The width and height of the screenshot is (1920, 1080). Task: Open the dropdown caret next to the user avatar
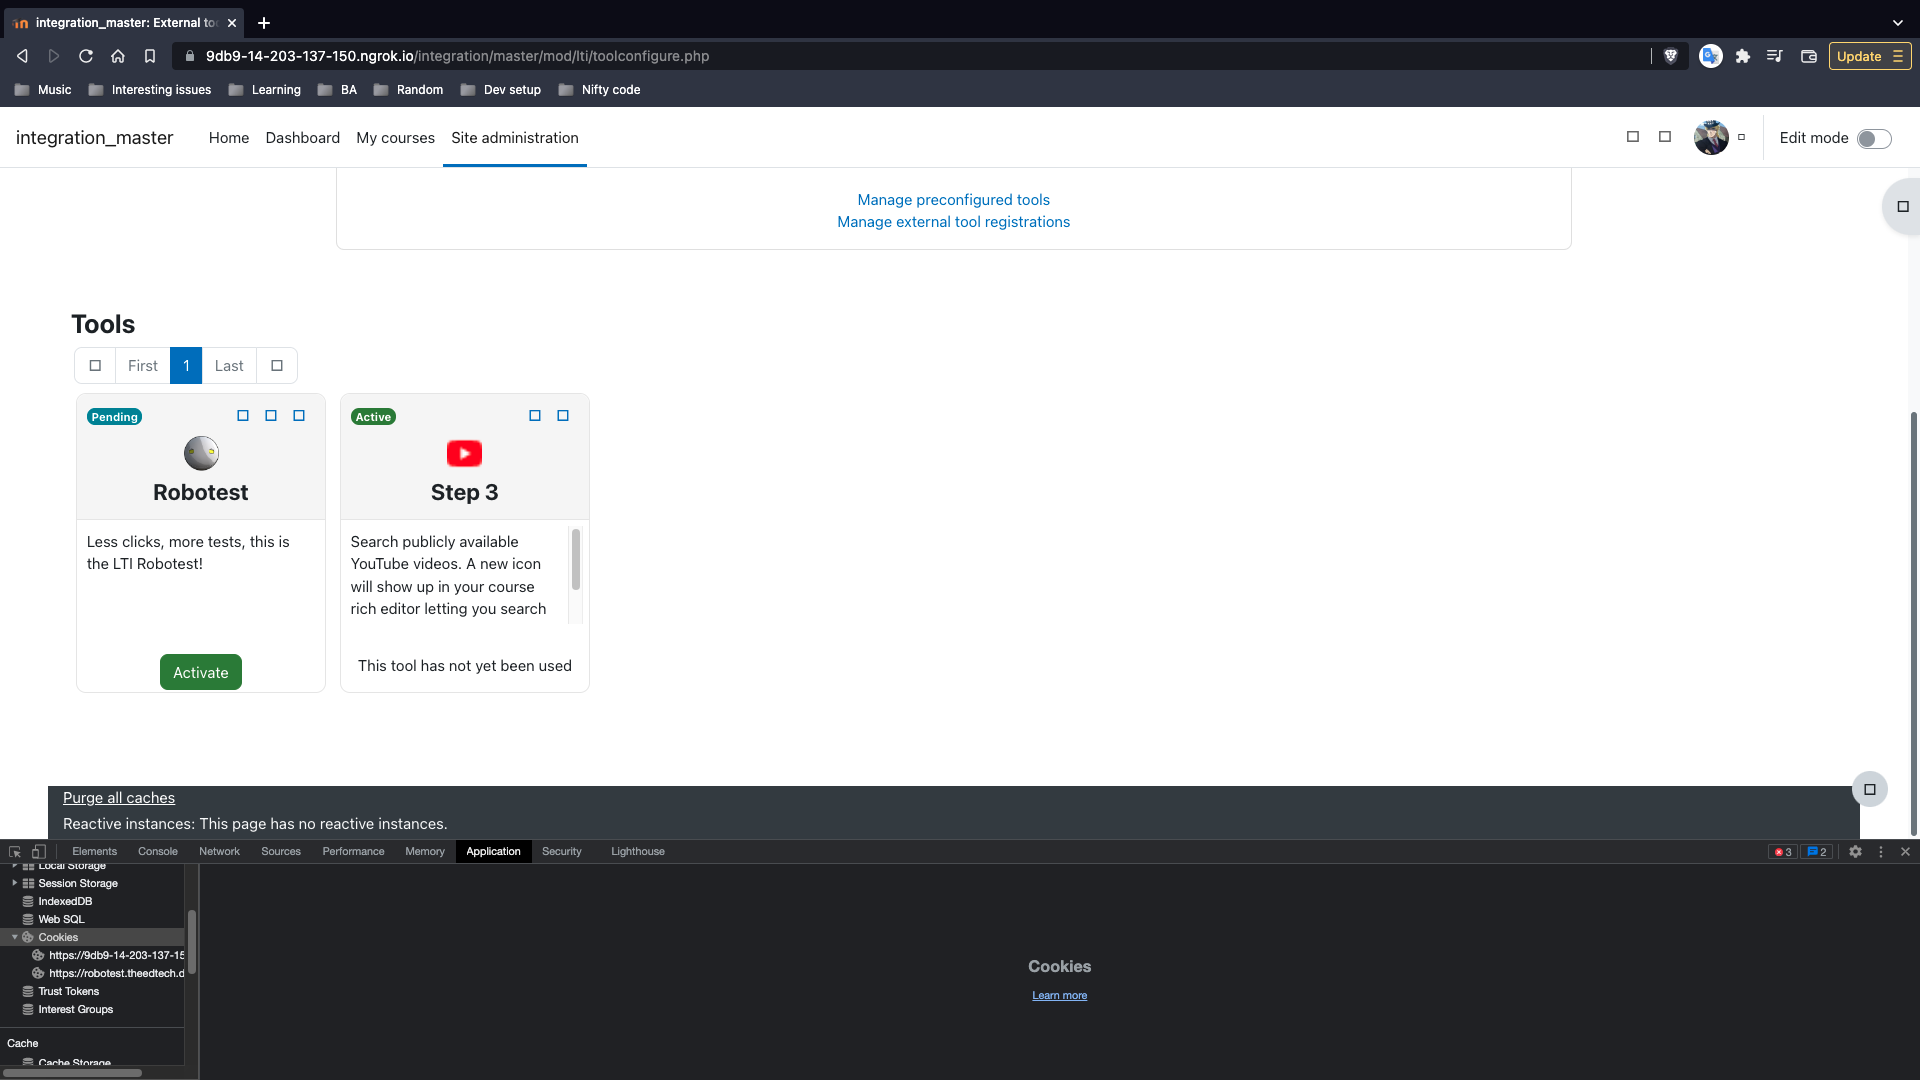tap(1741, 137)
